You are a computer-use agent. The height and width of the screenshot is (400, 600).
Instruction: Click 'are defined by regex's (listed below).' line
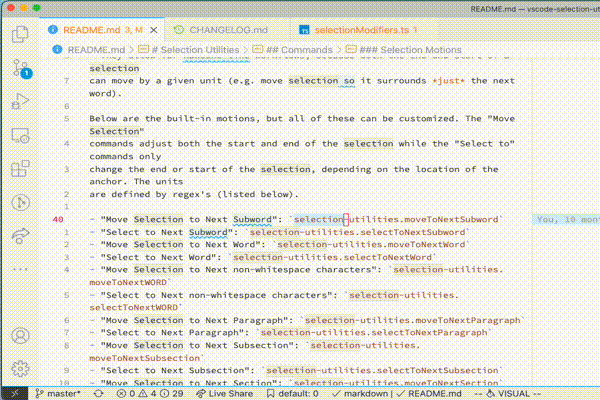tap(194, 194)
